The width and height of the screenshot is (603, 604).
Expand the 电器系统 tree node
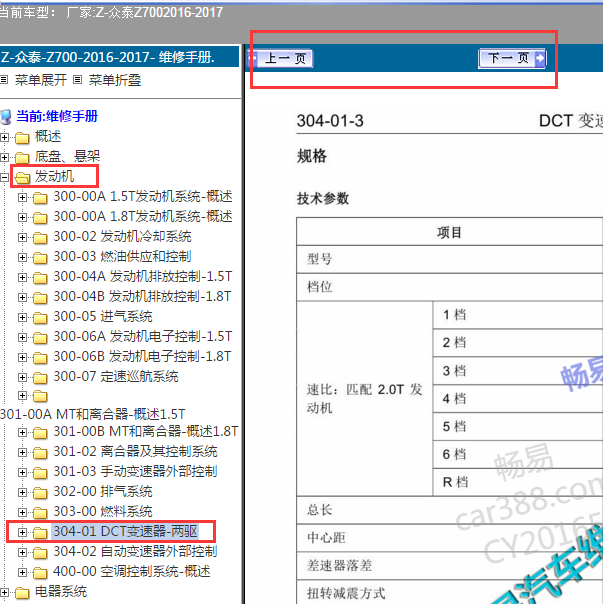4,592
